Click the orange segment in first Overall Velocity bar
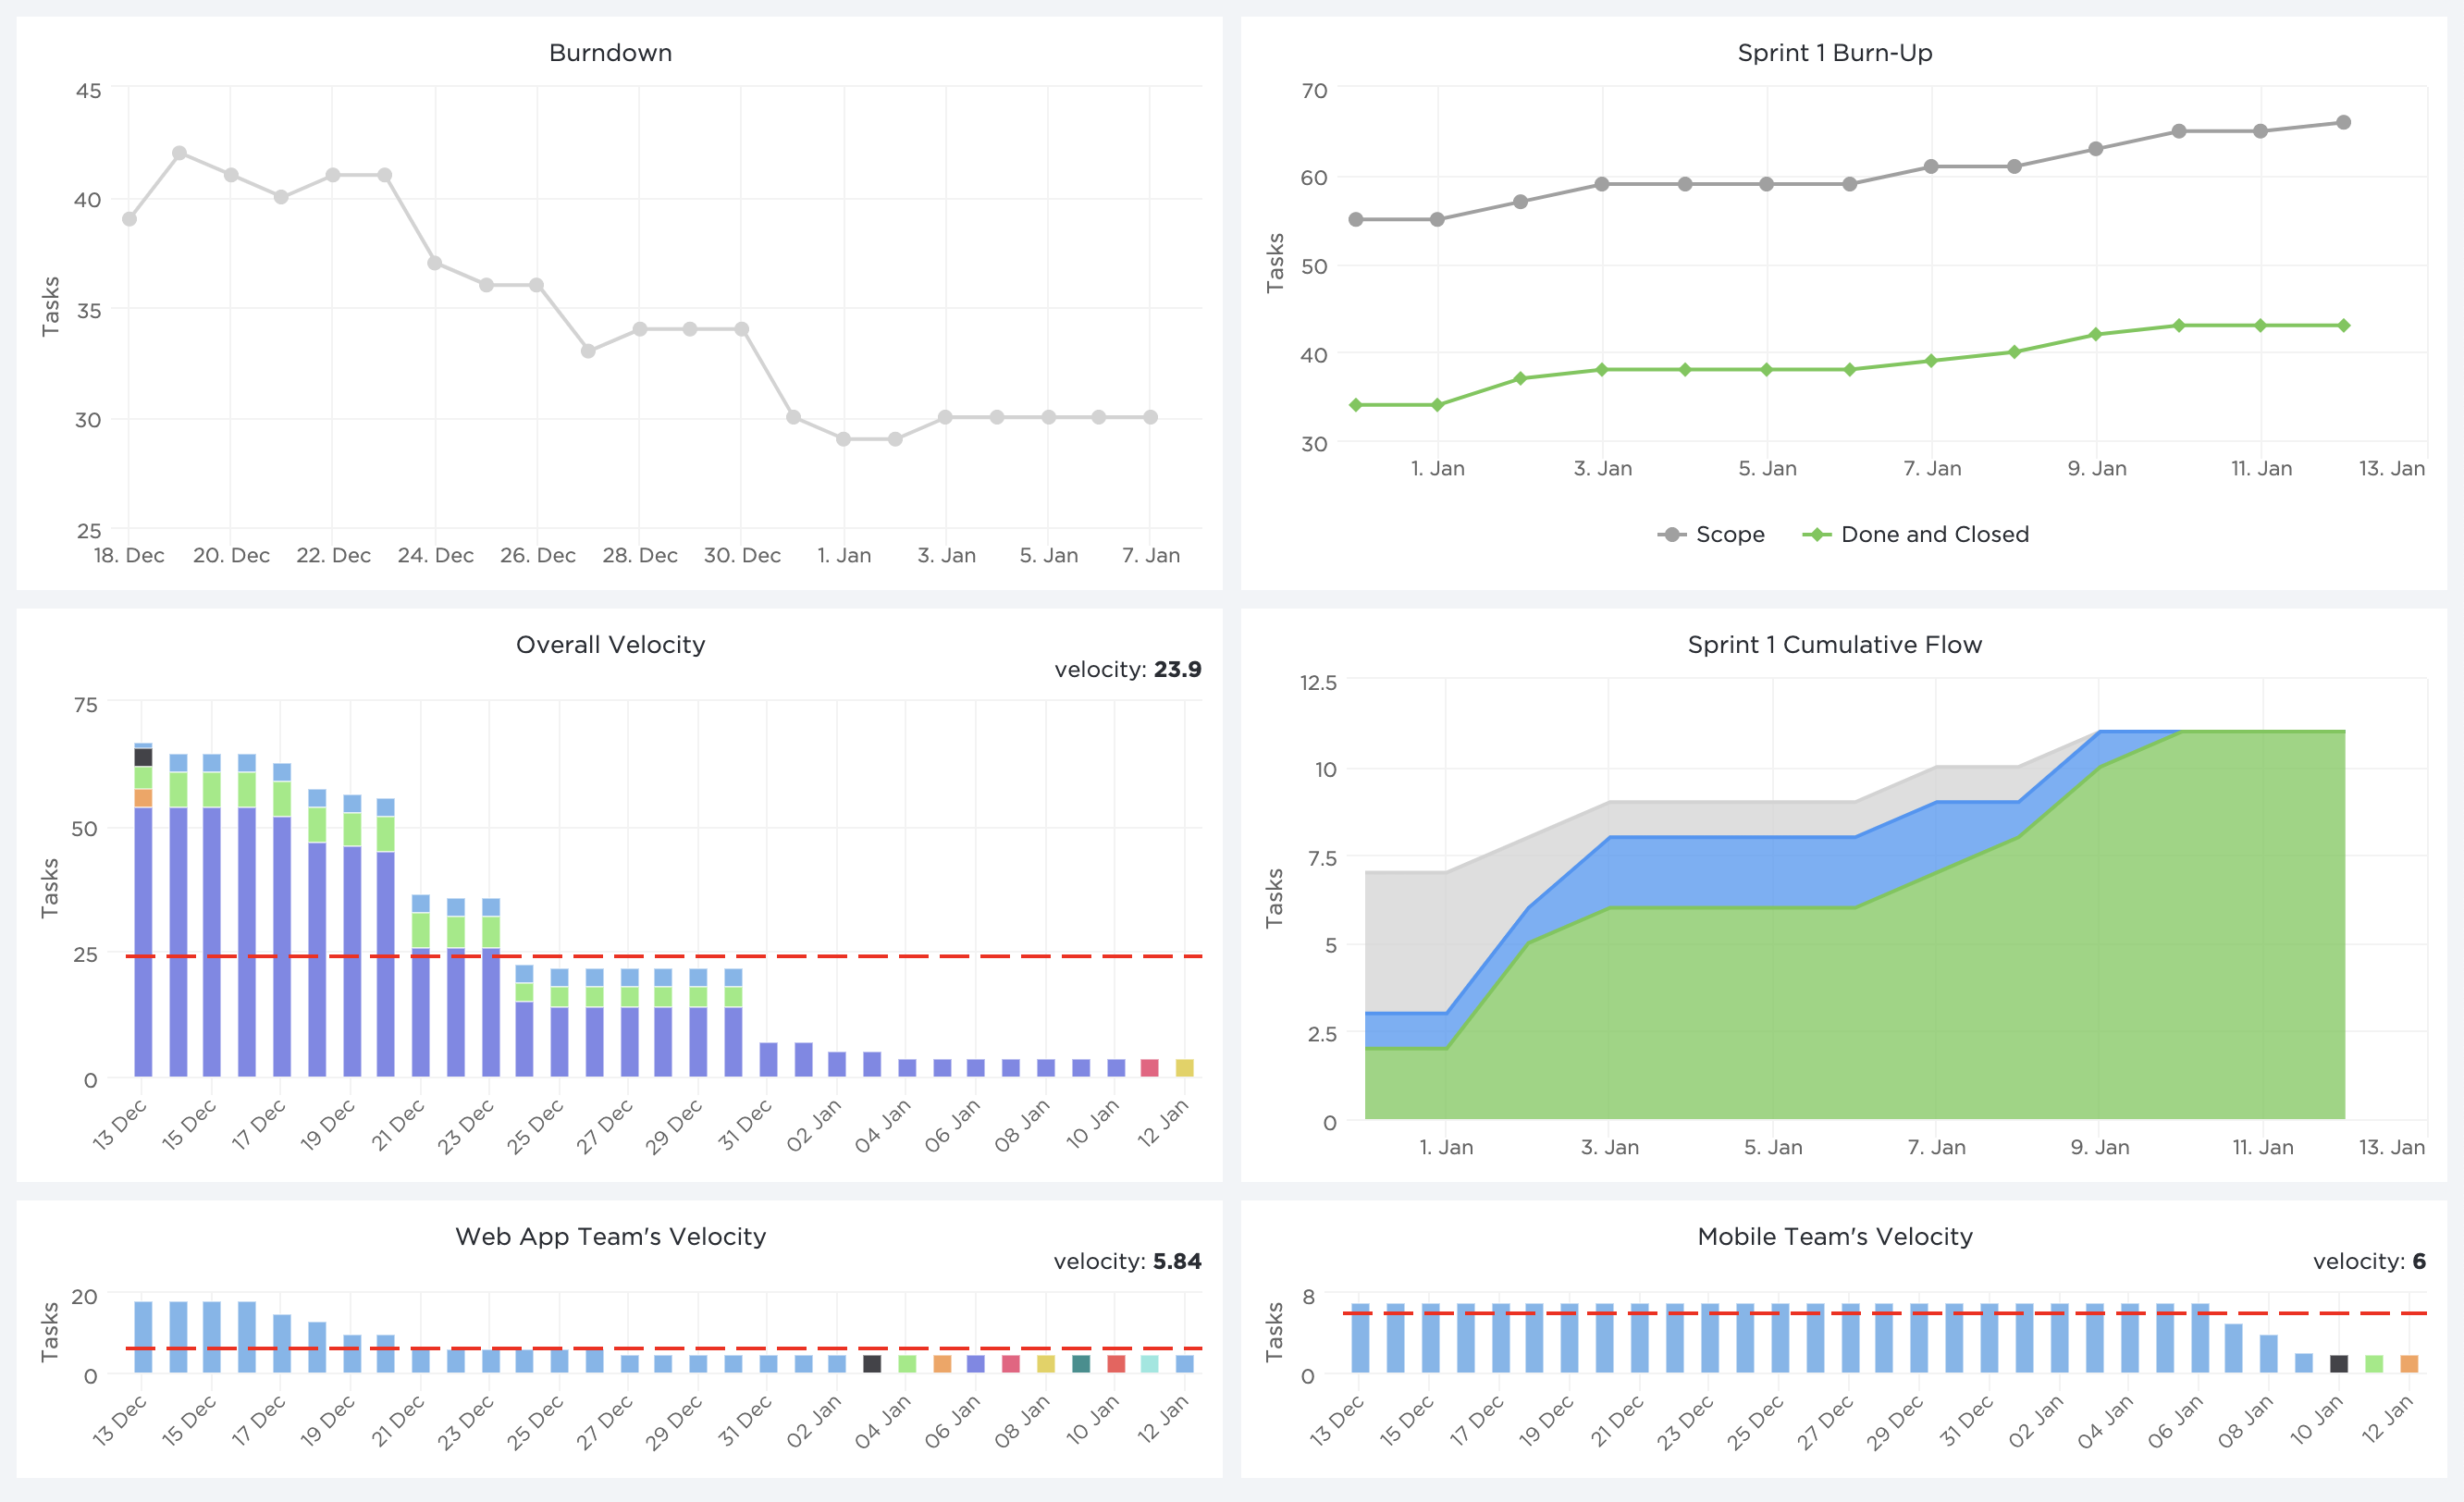2464x1502 pixels. click(x=143, y=798)
